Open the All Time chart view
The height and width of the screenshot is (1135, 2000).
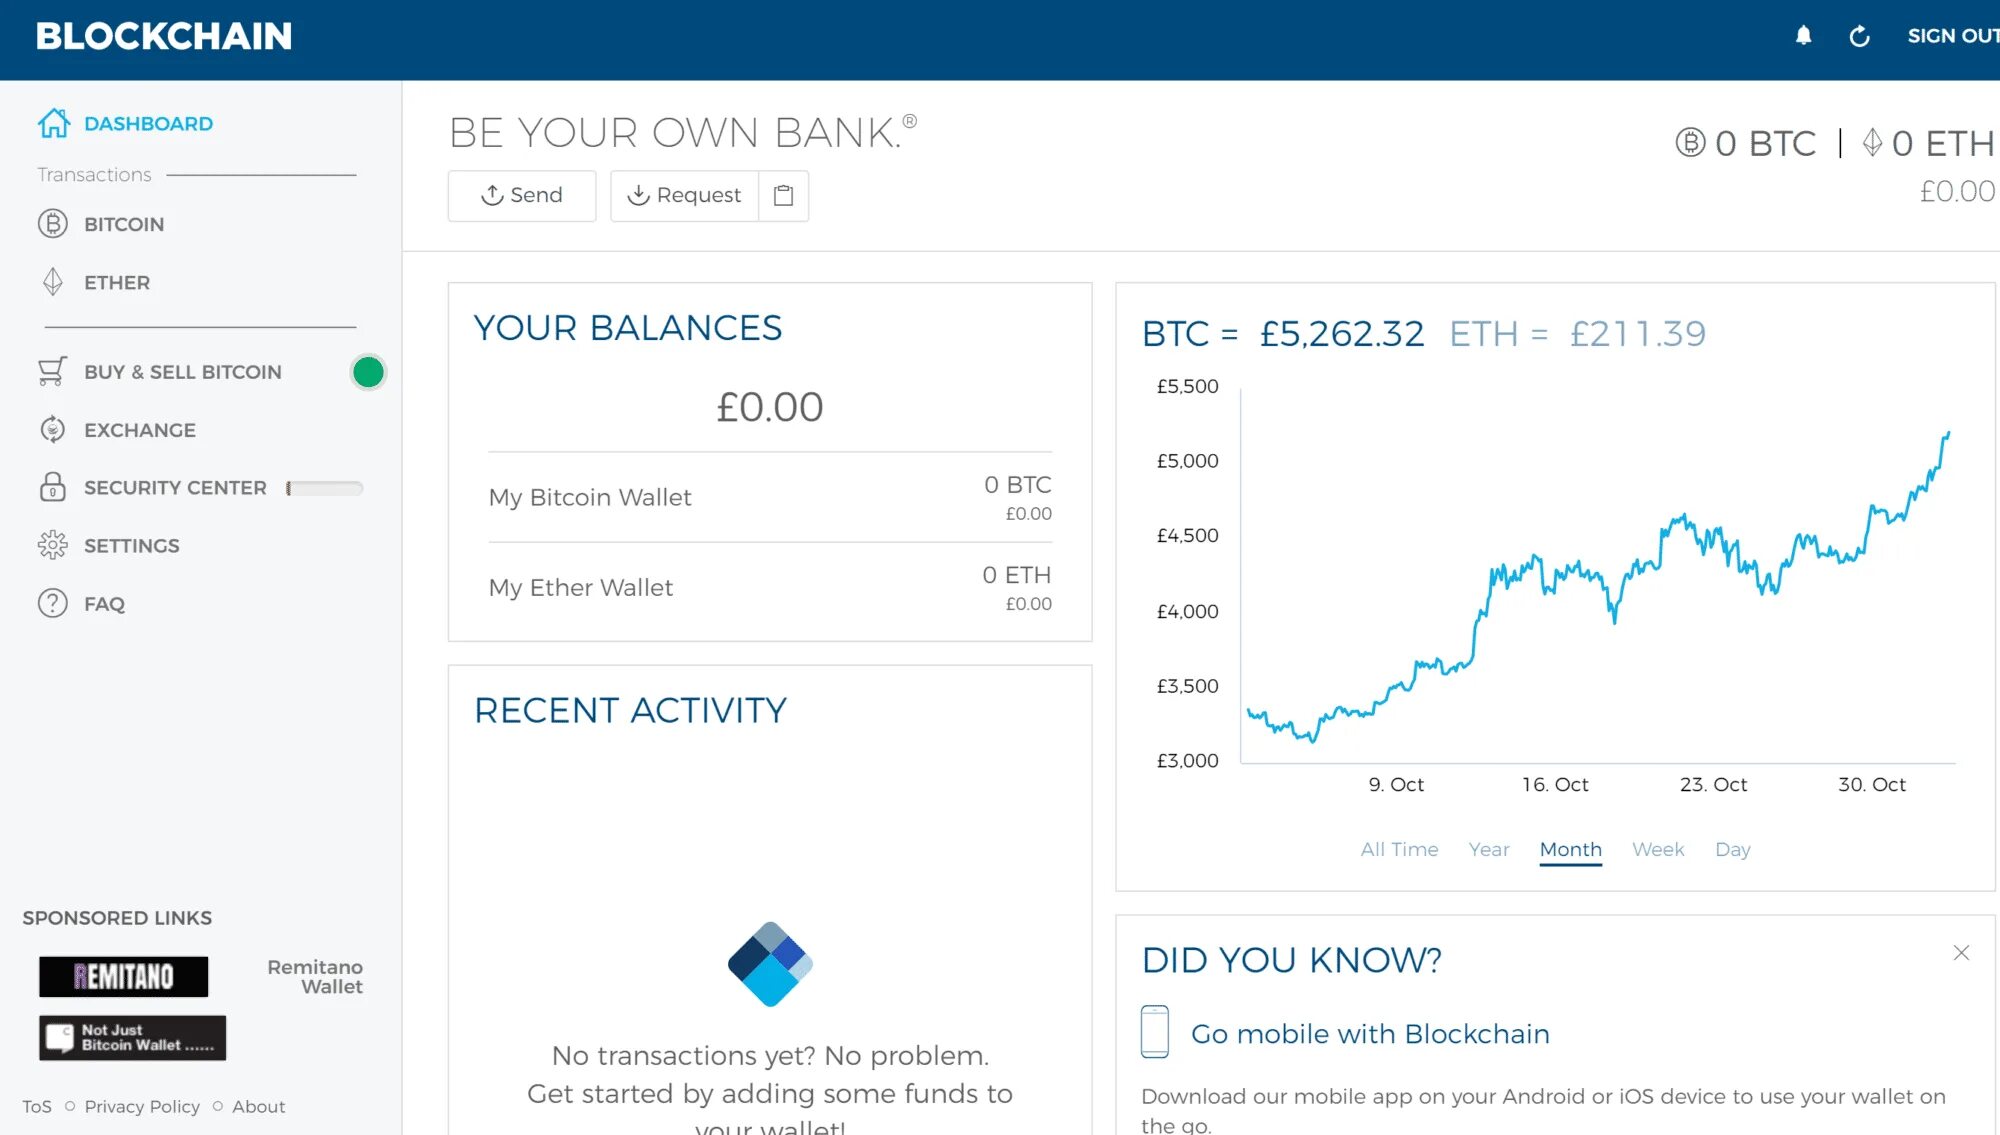(x=1398, y=849)
